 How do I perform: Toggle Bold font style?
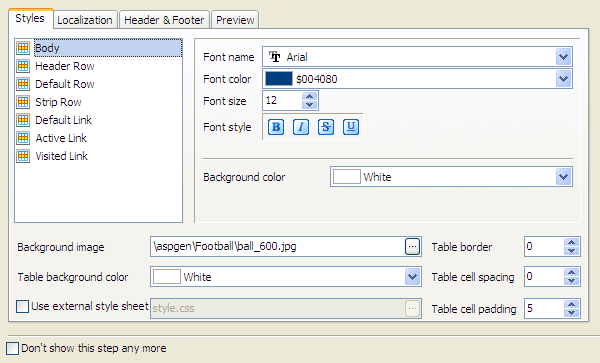276,127
